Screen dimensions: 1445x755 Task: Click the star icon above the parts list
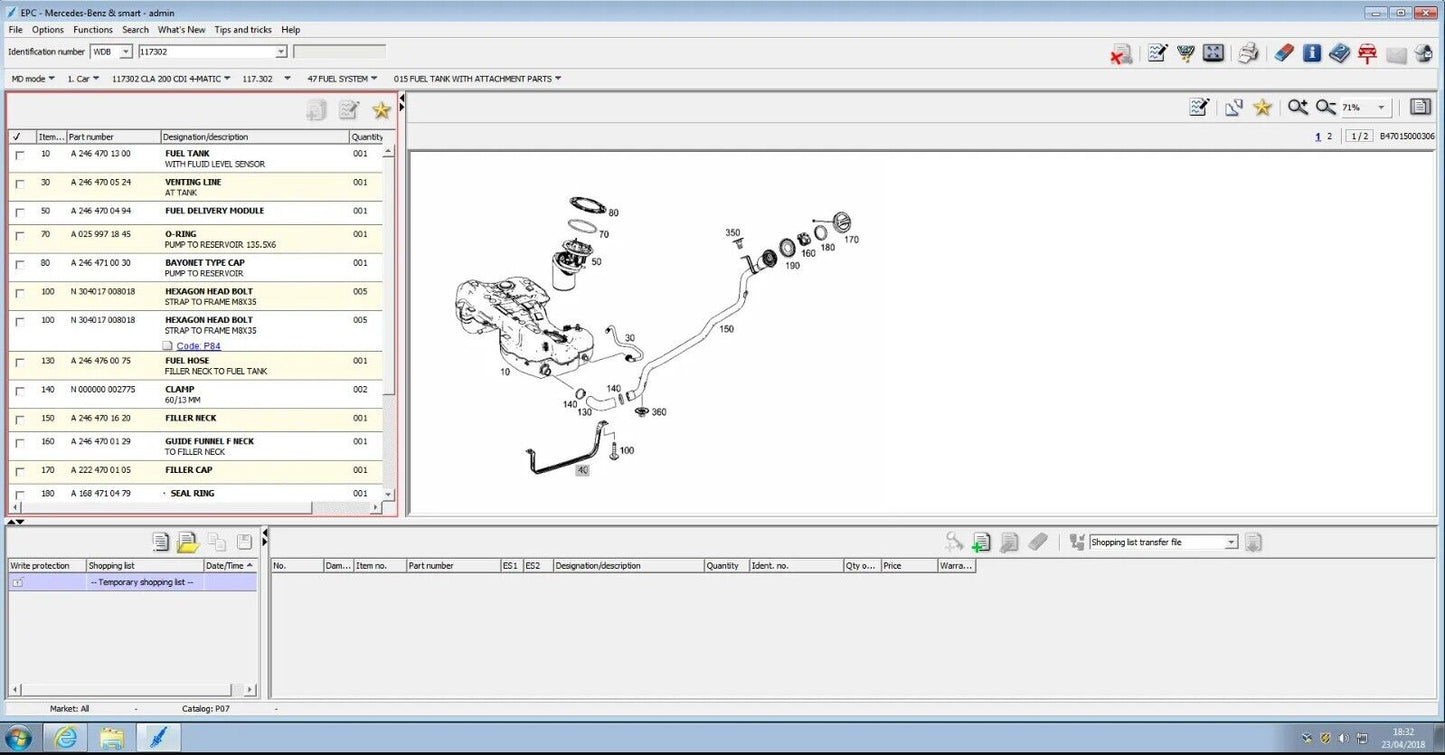click(381, 111)
